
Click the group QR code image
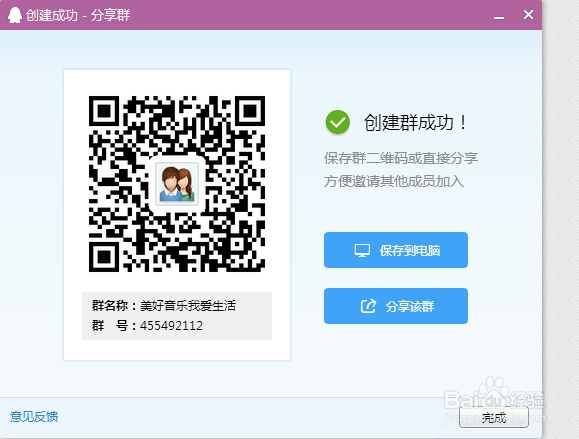(177, 184)
